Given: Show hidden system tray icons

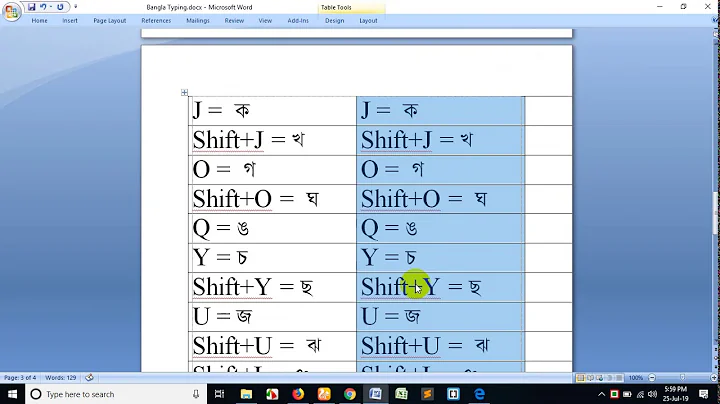Looking at the screenshot, I should pos(602,394).
